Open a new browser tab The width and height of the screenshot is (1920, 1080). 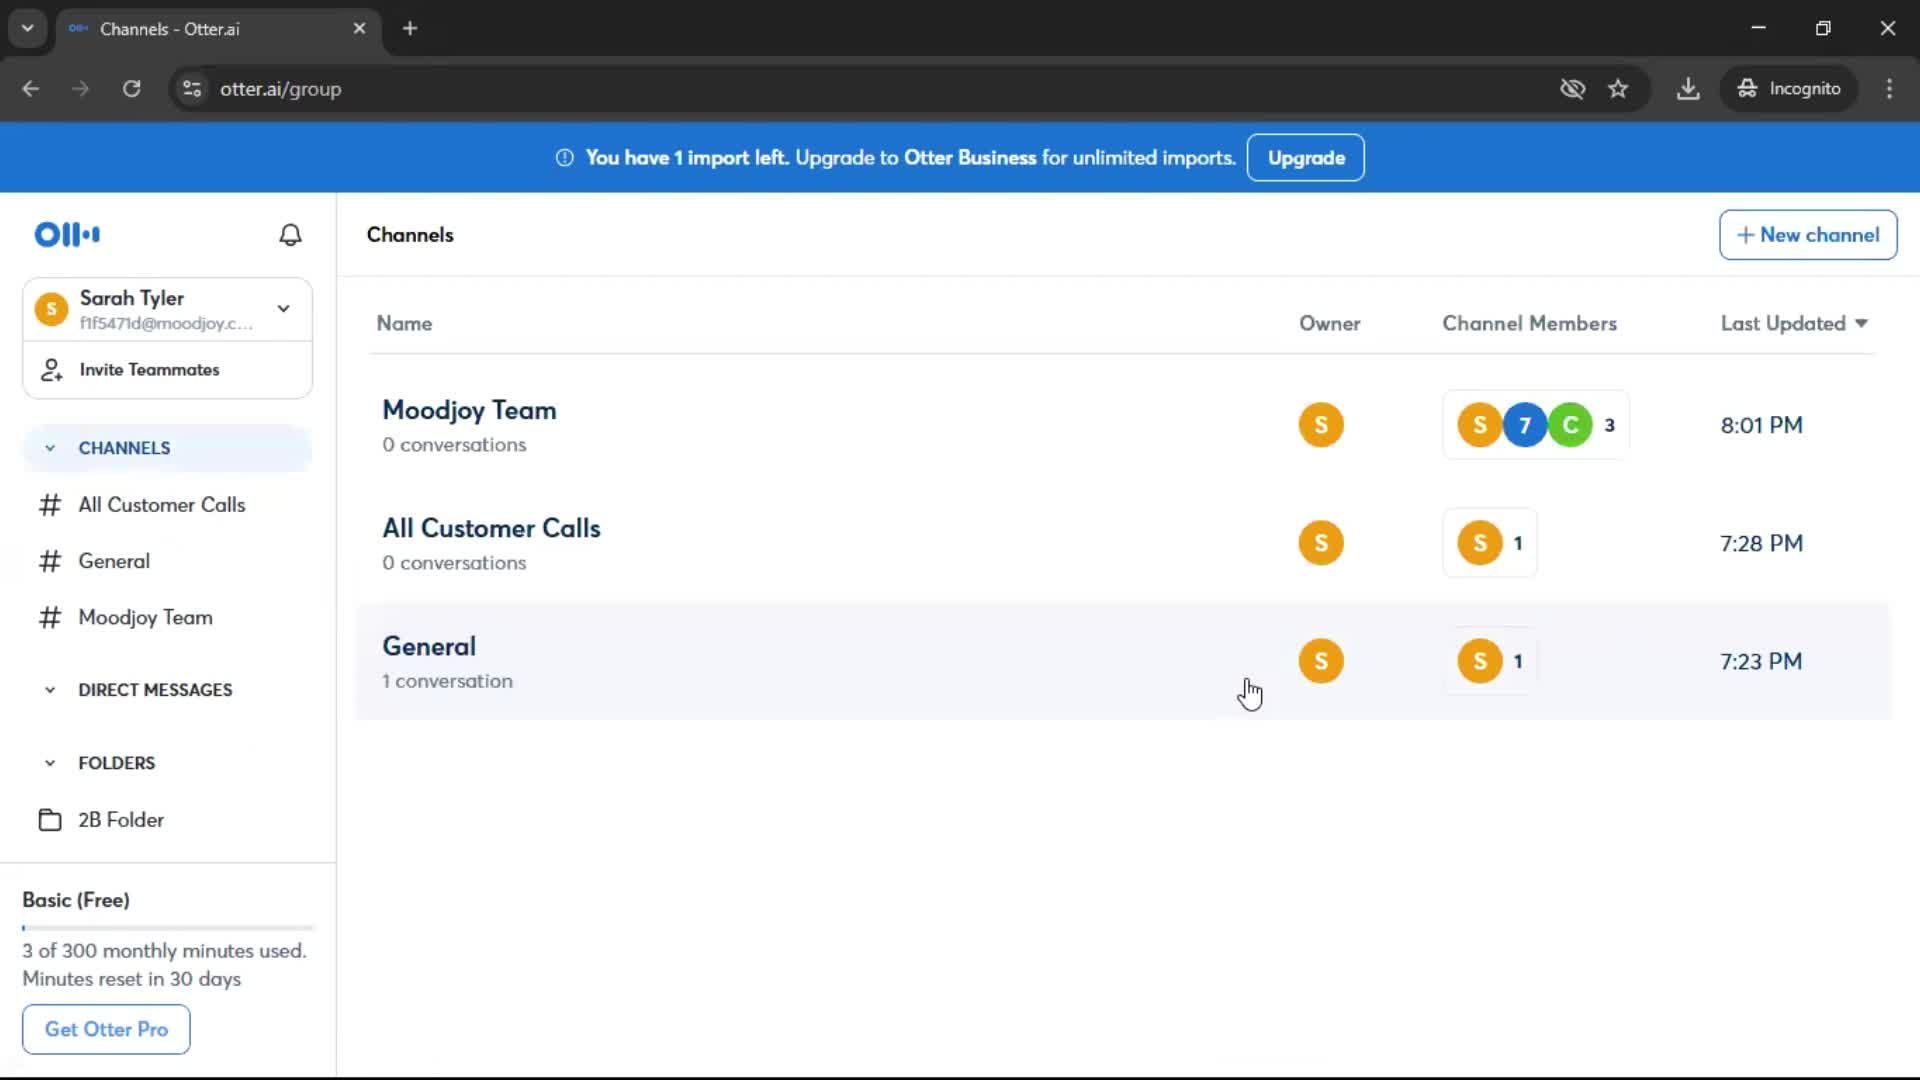click(410, 28)
